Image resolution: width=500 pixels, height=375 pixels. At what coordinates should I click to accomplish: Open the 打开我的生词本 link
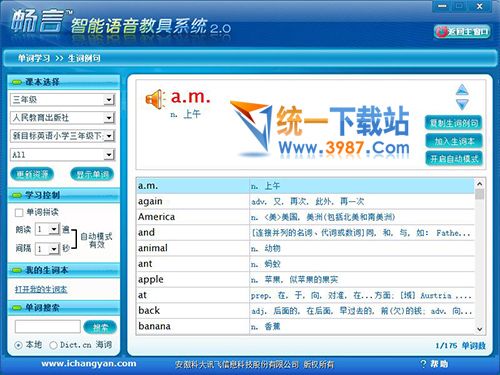point(41,289)
